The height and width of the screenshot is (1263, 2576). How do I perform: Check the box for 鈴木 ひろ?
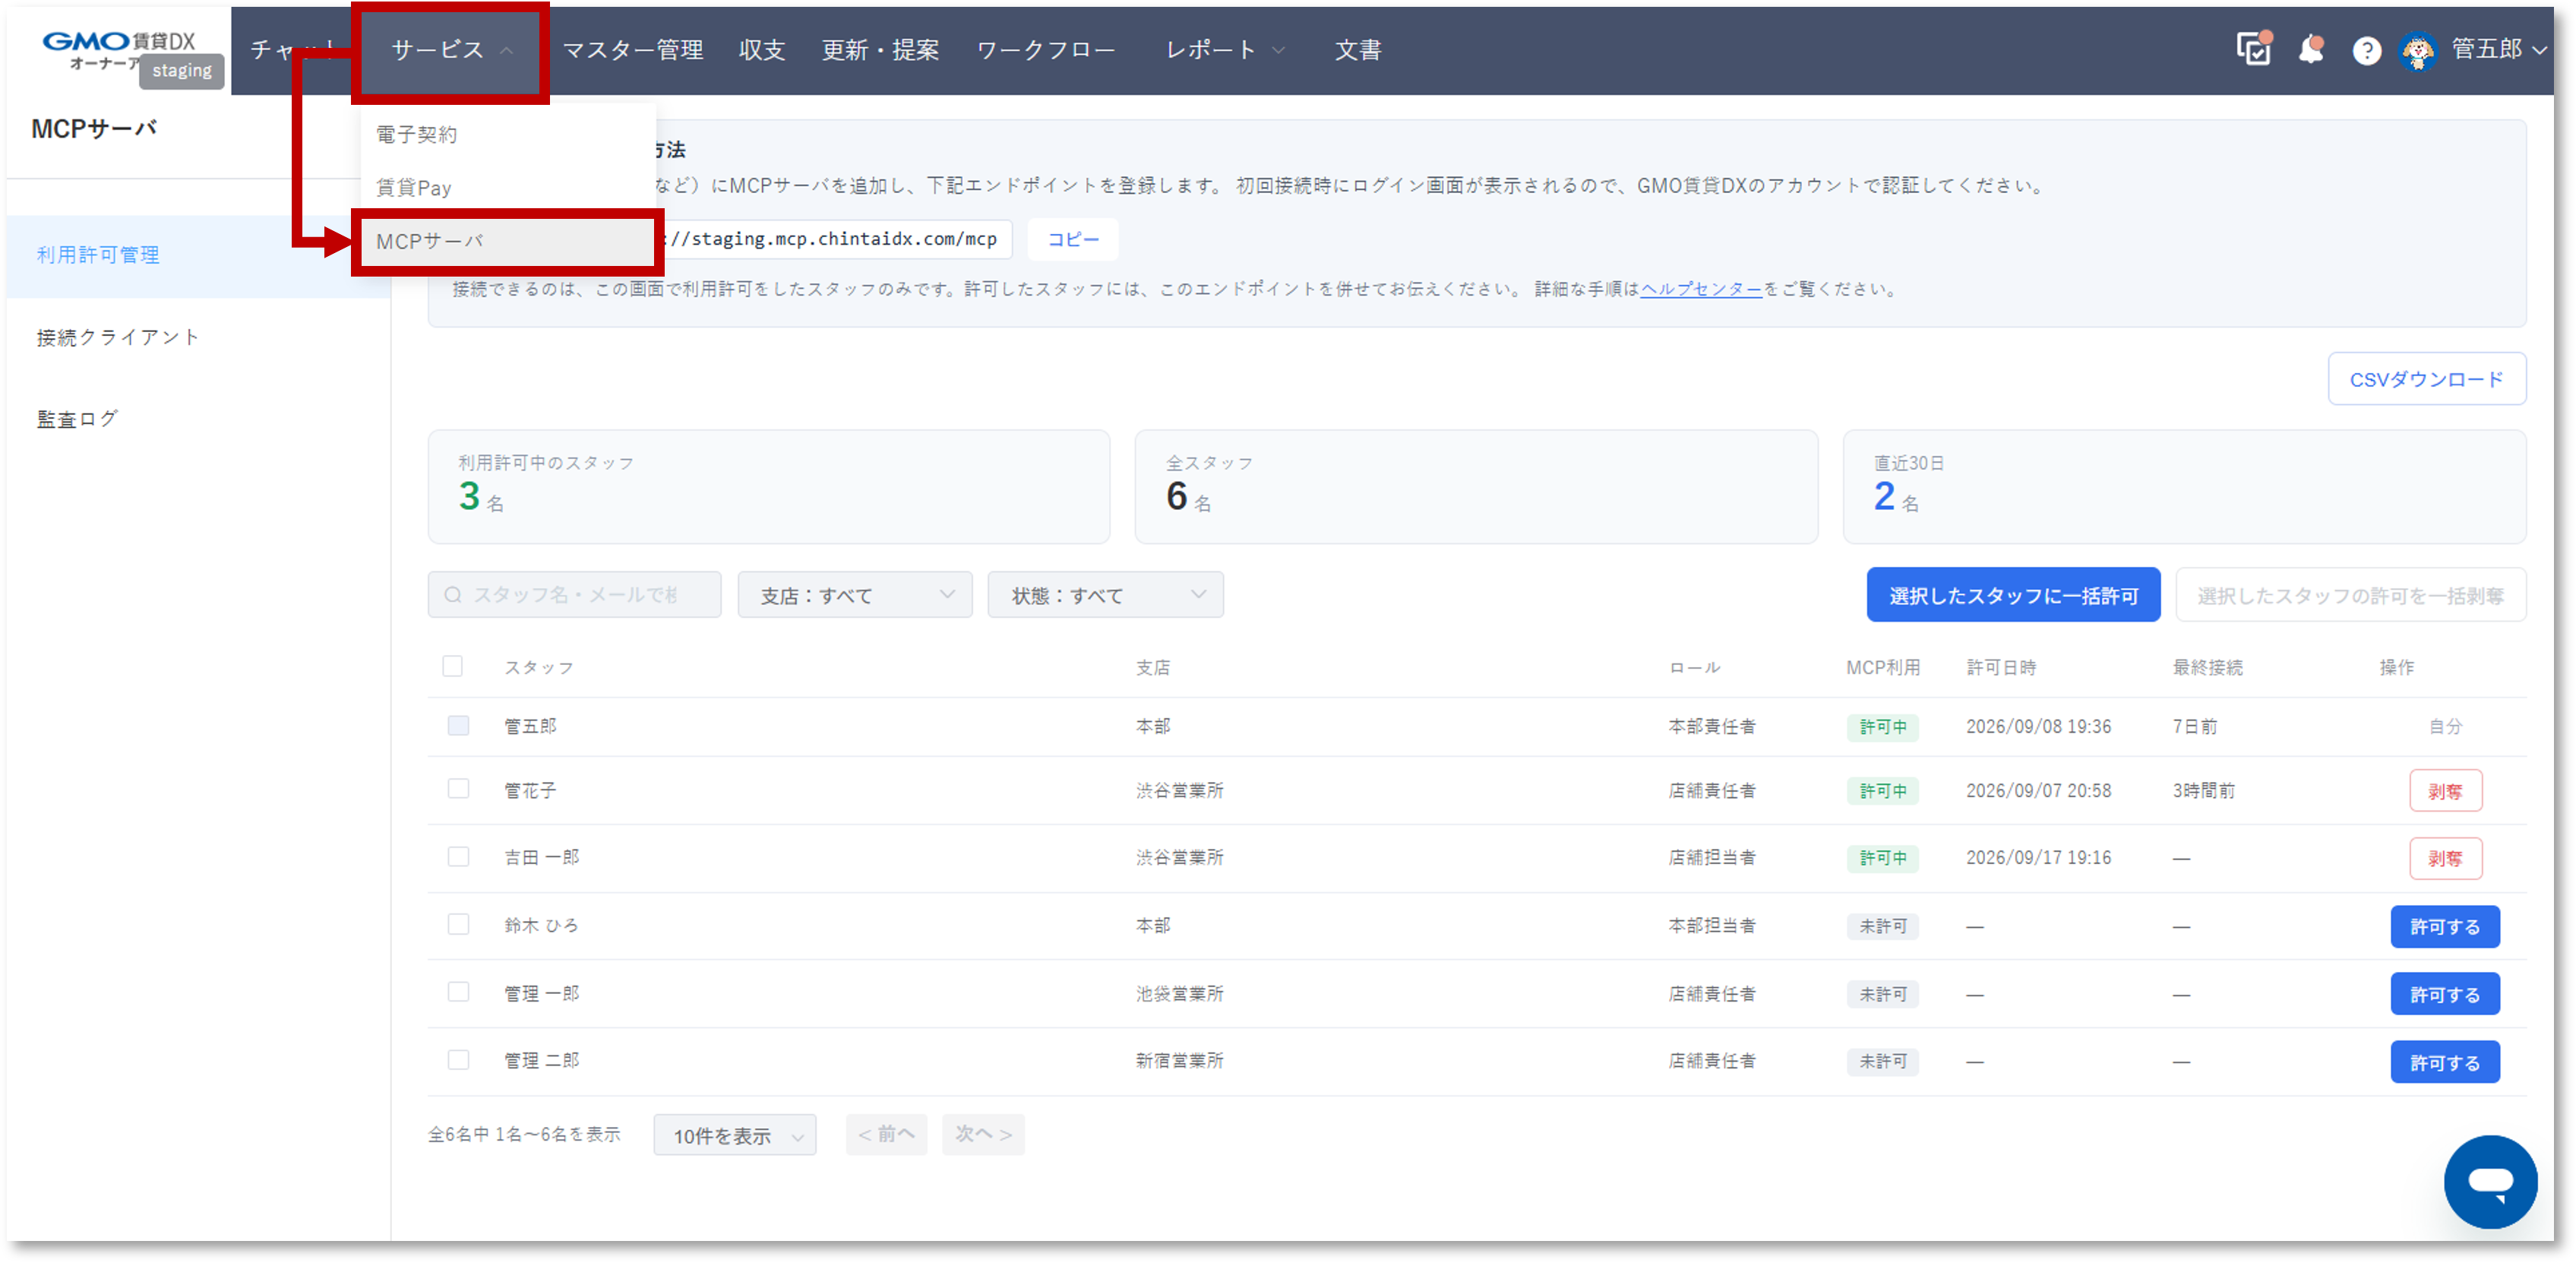point(458,924)
